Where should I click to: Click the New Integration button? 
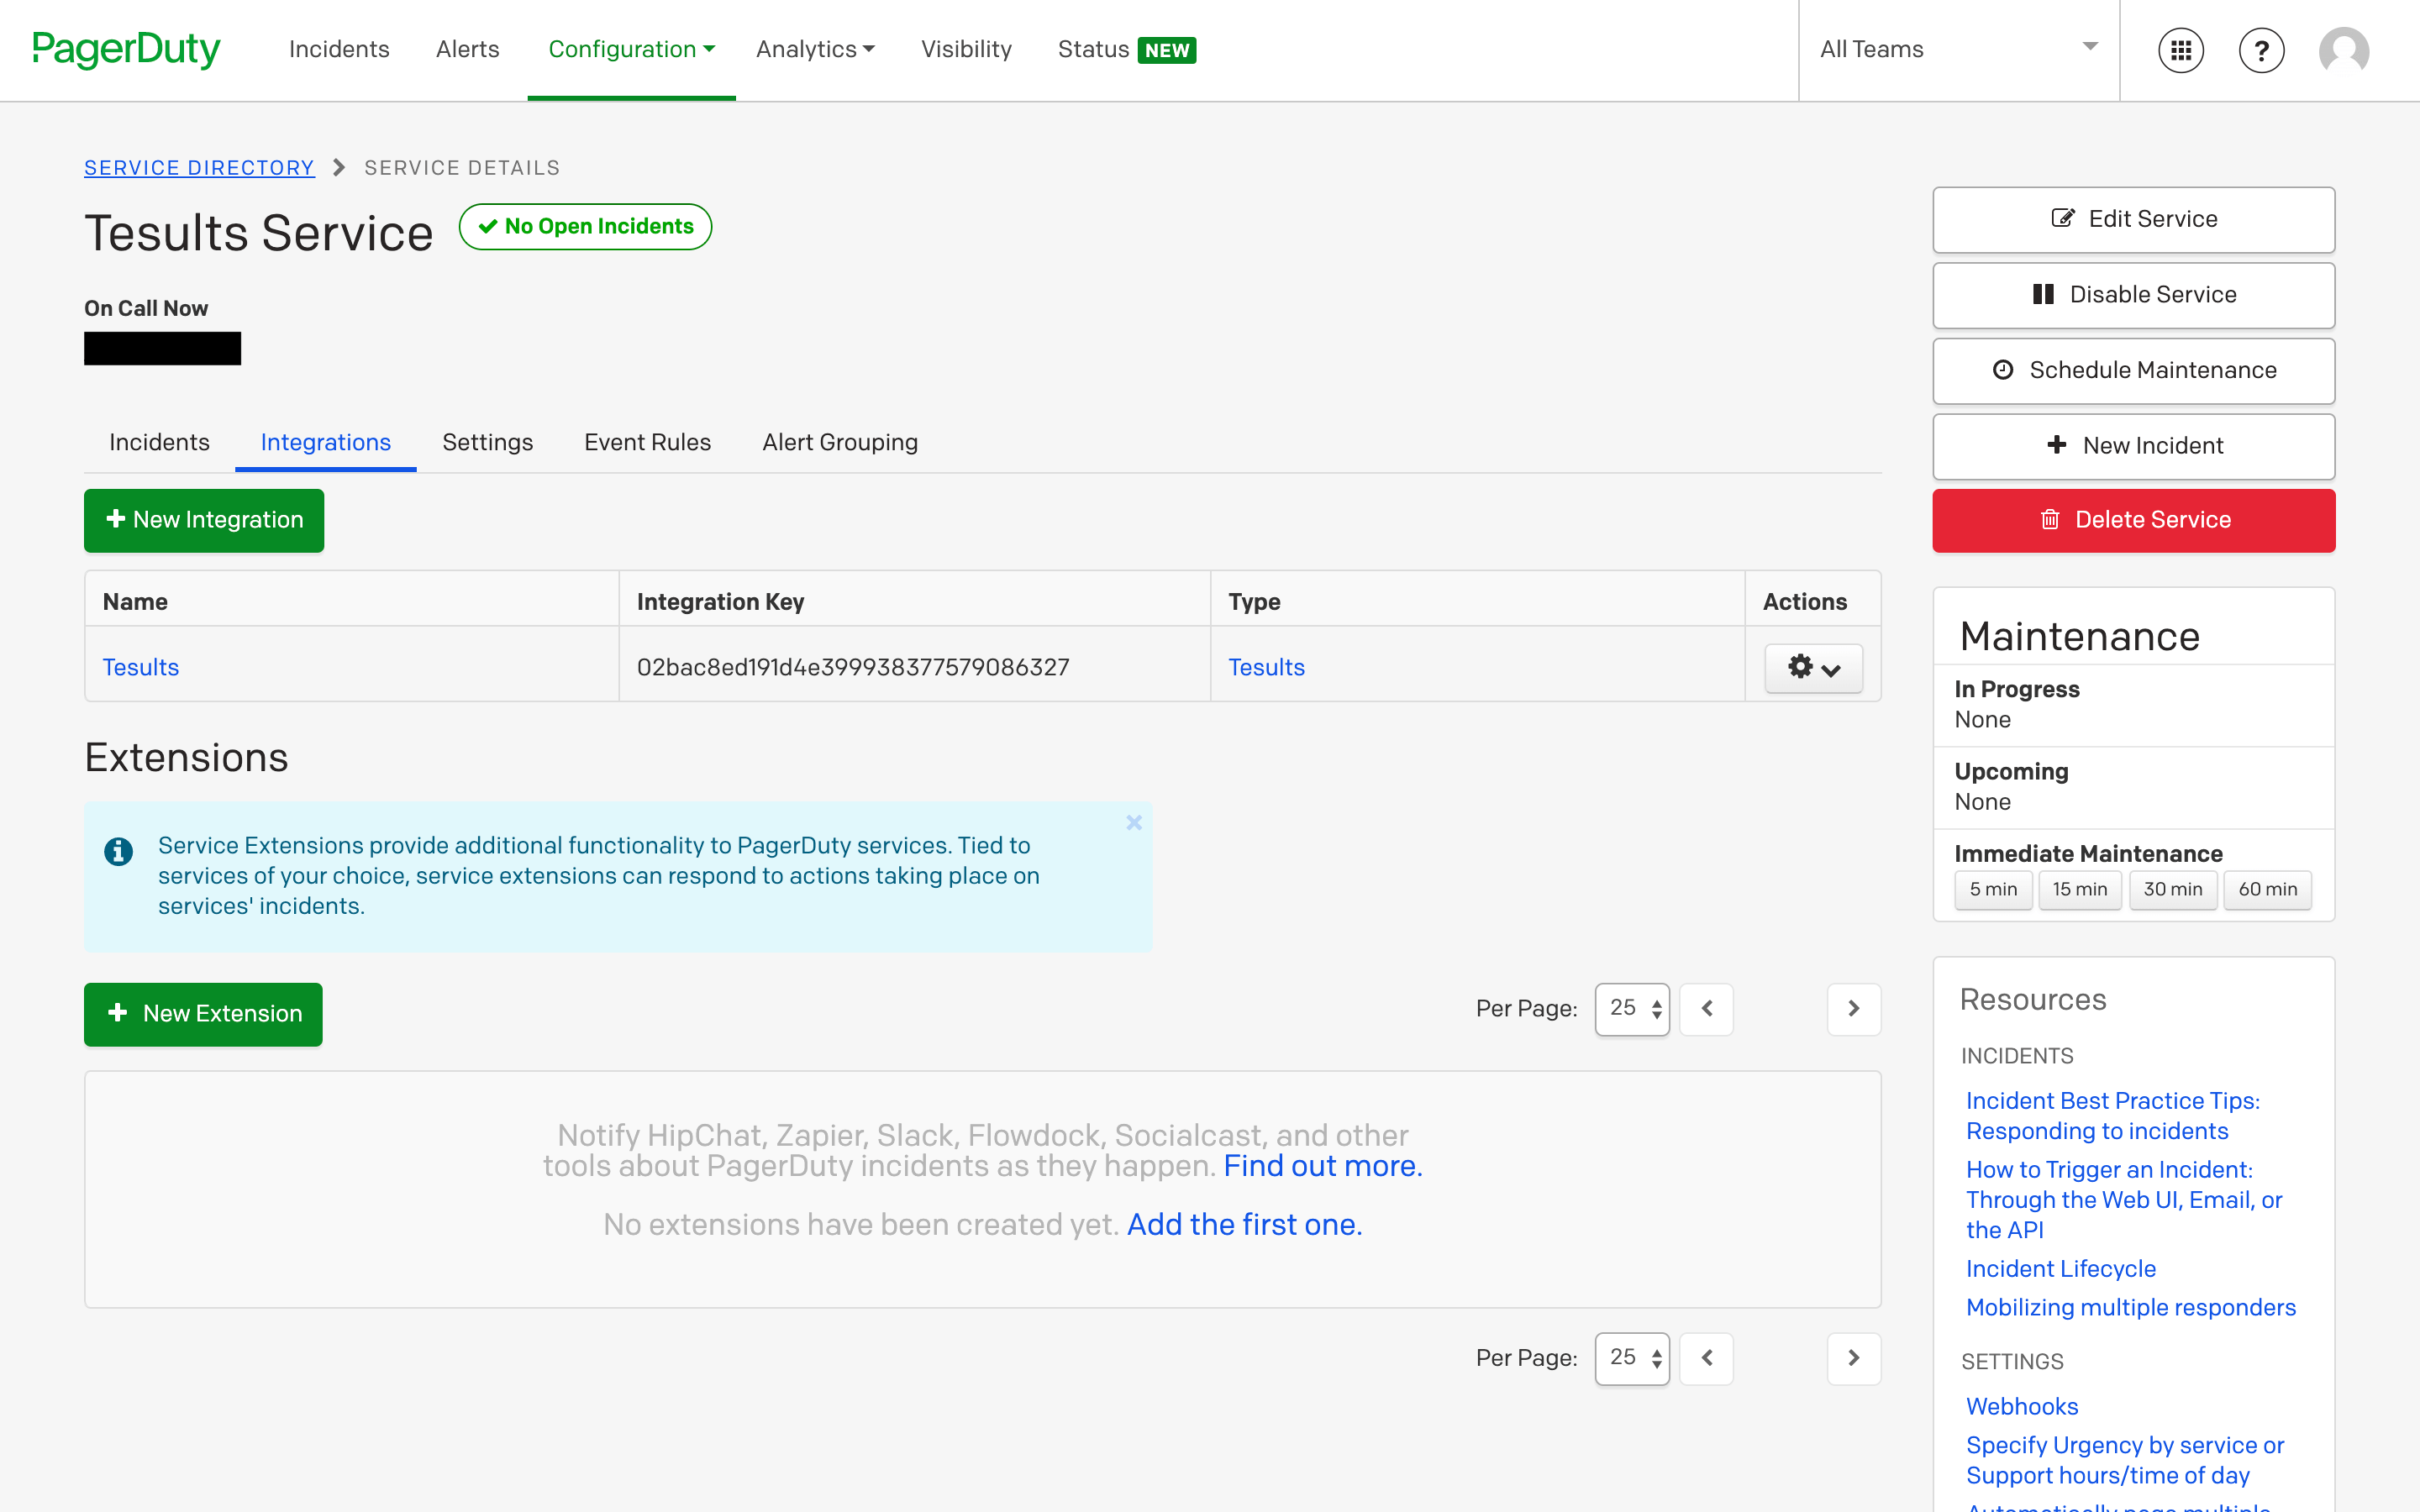pos(204,520)
